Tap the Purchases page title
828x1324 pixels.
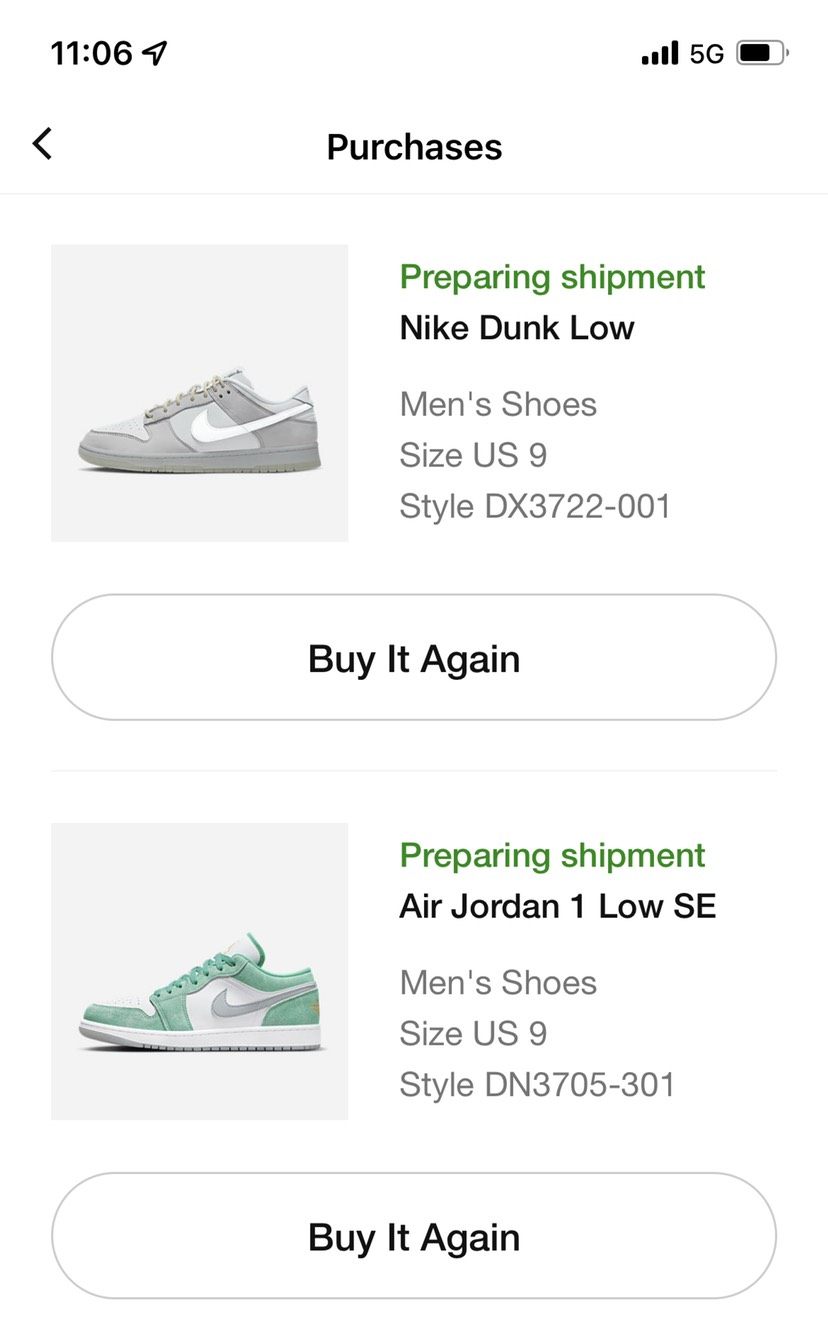(x=414, y=147)
